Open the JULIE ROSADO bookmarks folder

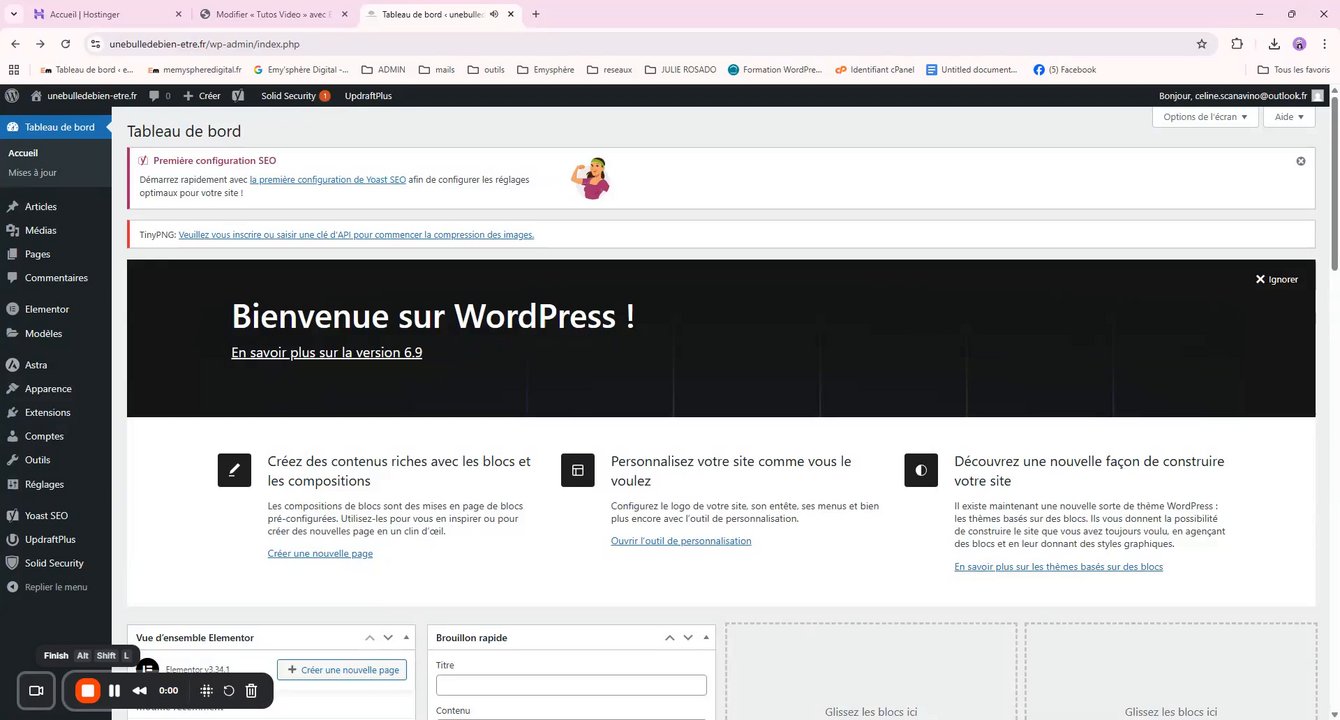pos(681,70)
